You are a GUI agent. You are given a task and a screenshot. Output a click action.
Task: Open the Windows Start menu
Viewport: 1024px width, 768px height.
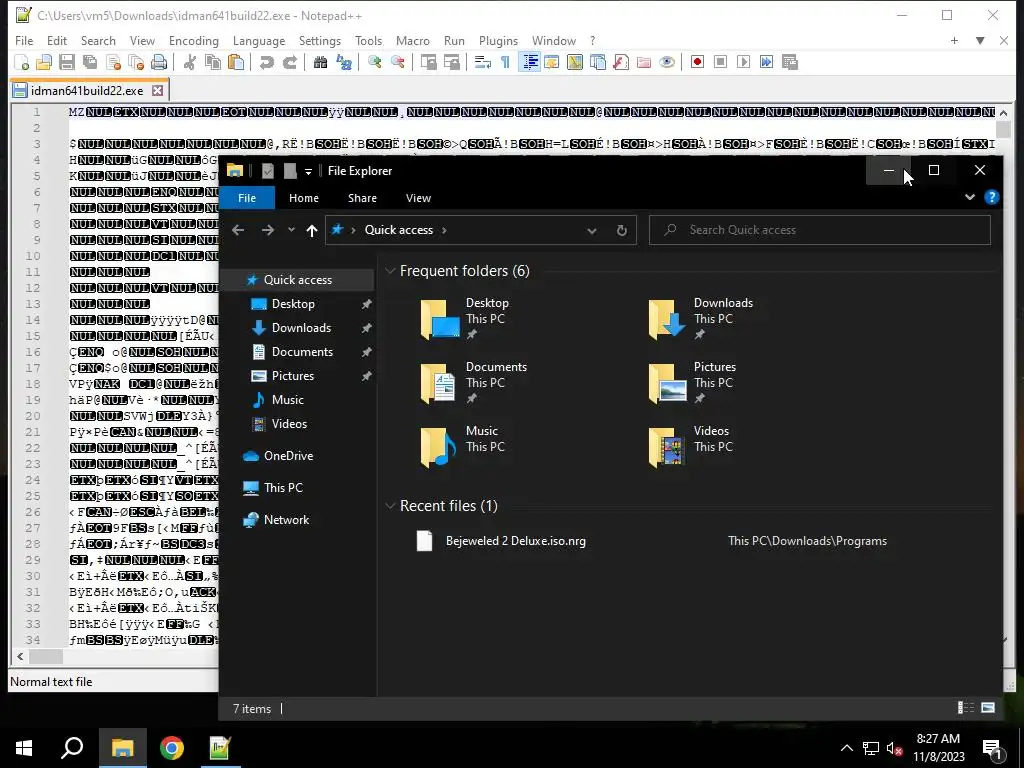[24, 748]
